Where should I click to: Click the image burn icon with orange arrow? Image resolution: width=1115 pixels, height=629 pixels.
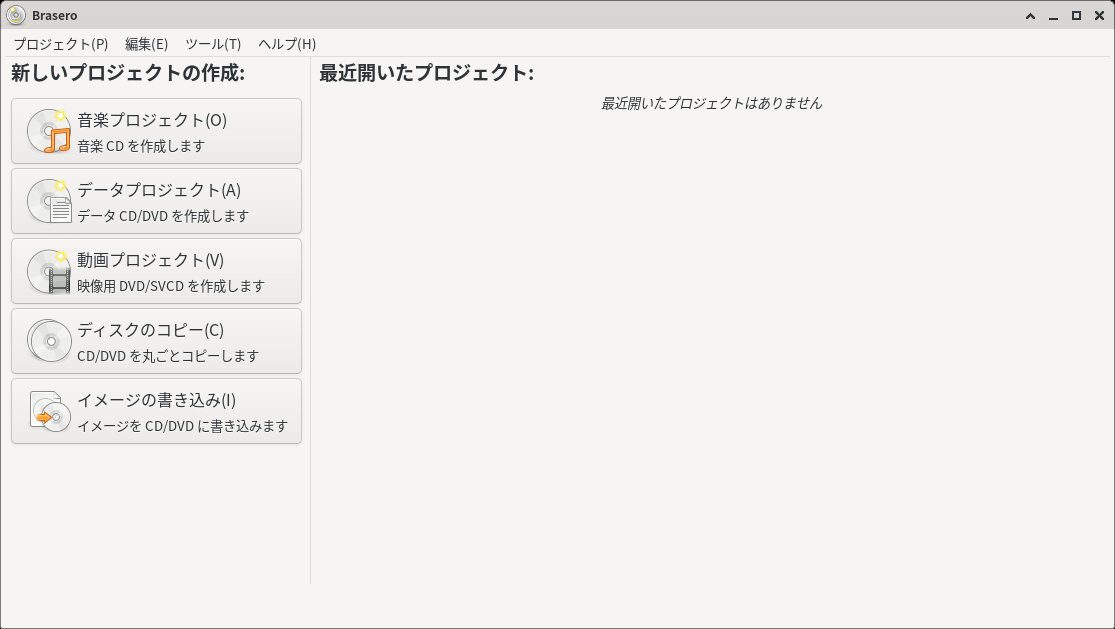click(49, 412)
